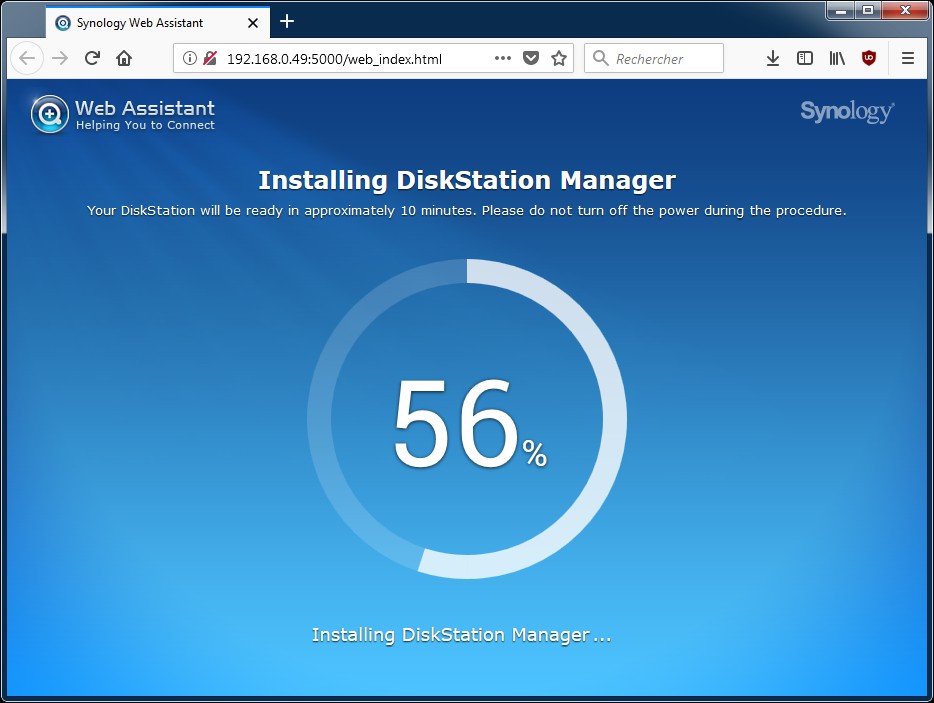Open the Firefox hamburger menu

(908, 58)
